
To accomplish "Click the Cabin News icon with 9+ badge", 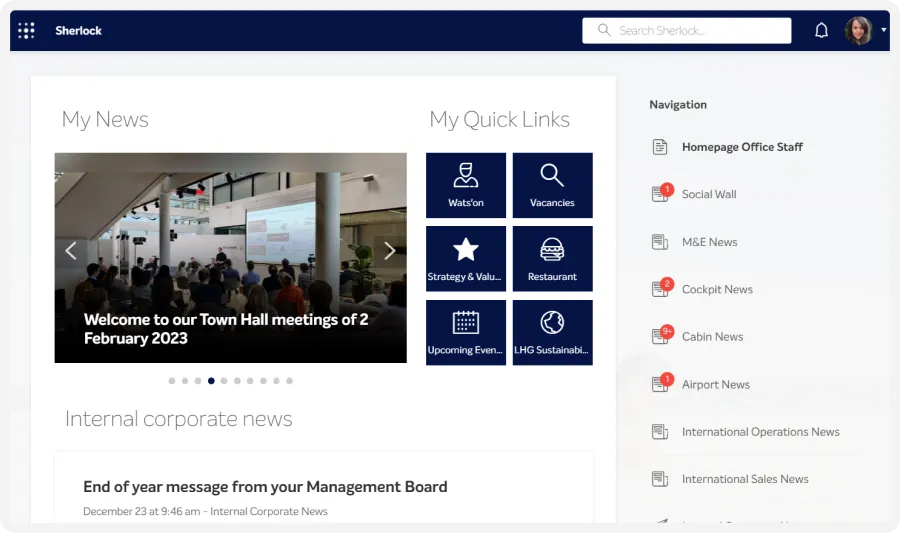I will pyautogui.click(x=660, y=336).
